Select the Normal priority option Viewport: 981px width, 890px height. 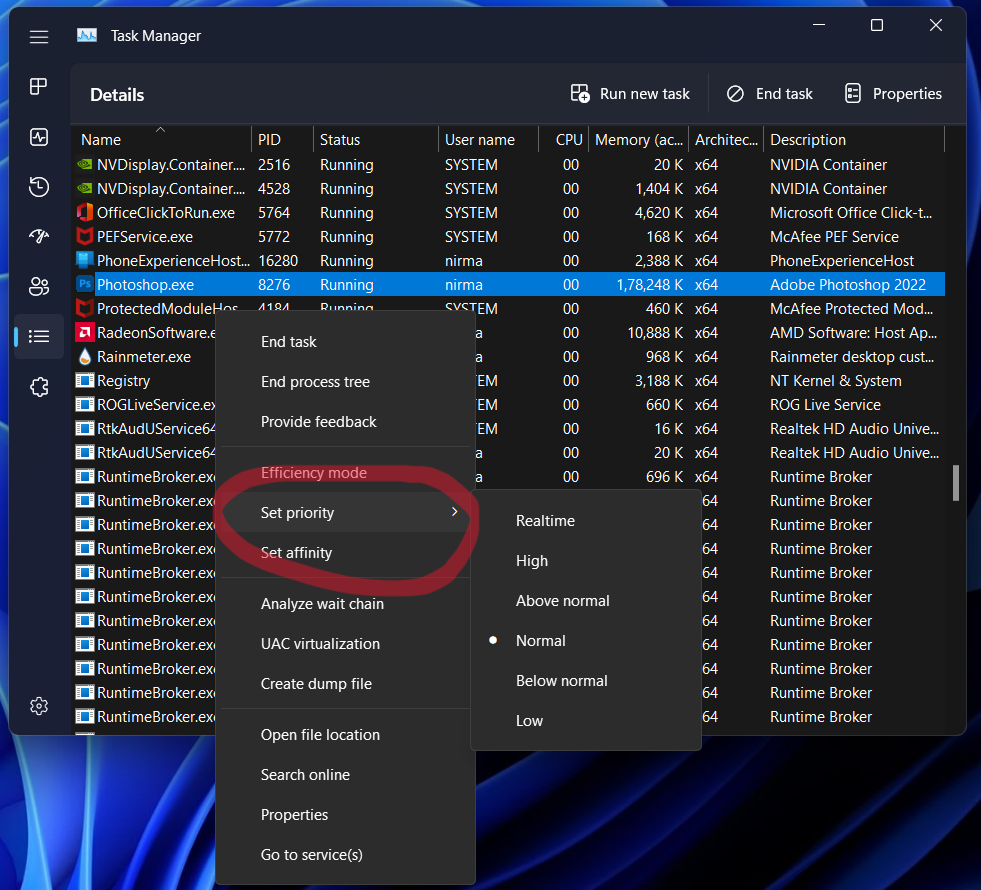(586, 640)
